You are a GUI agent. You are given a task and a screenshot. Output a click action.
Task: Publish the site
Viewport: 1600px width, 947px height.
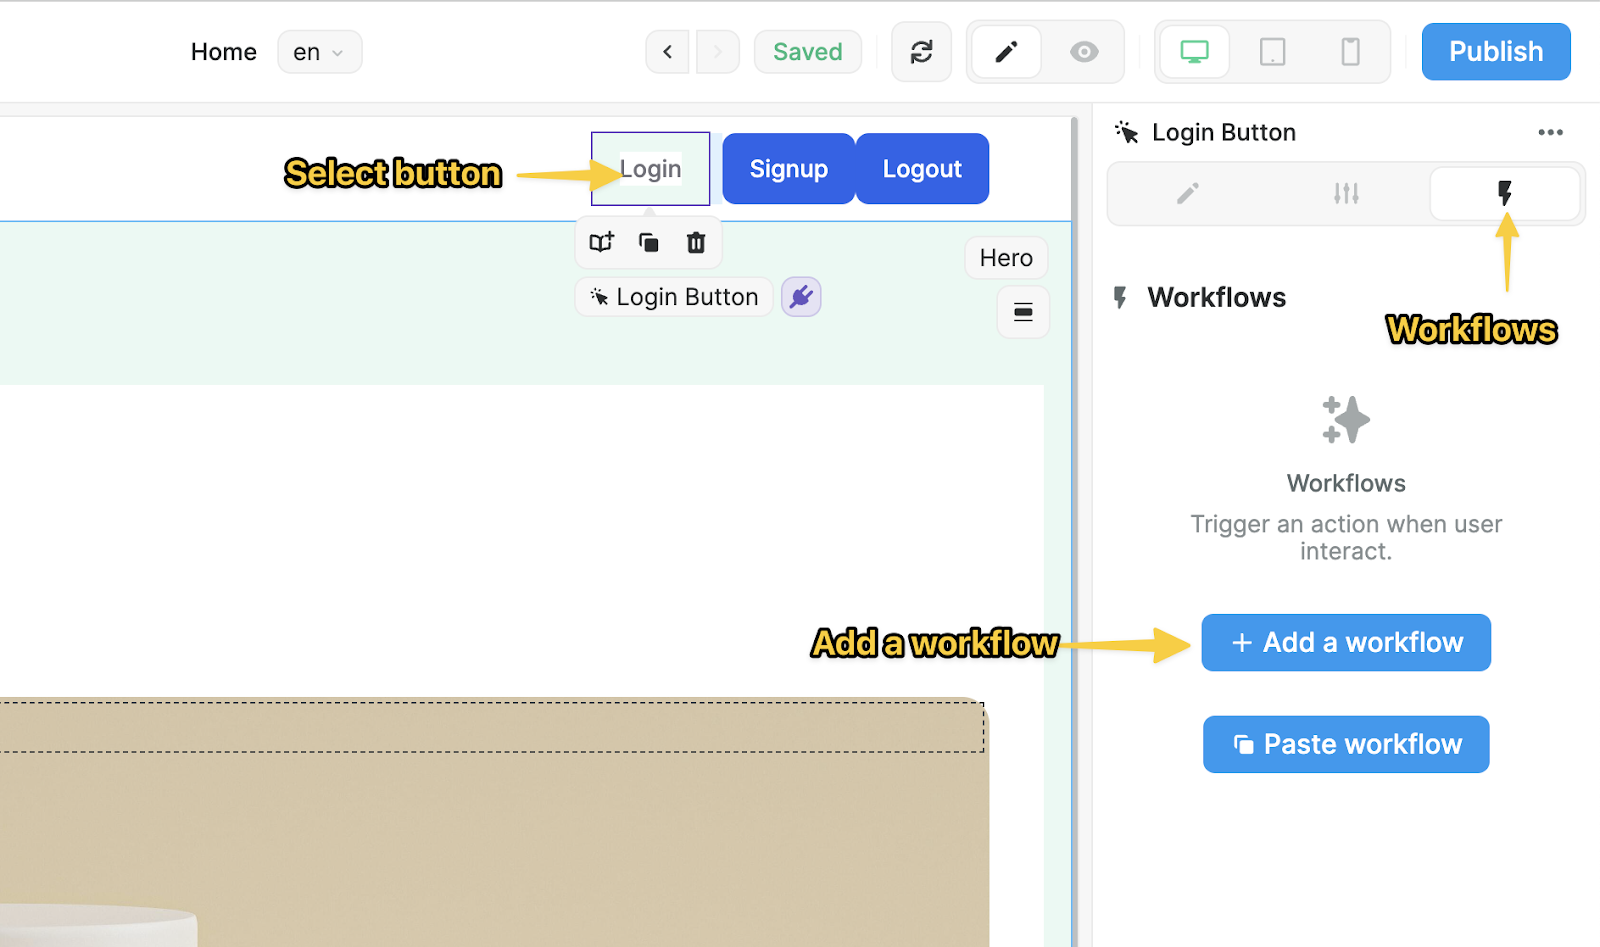click(1495, 51)
